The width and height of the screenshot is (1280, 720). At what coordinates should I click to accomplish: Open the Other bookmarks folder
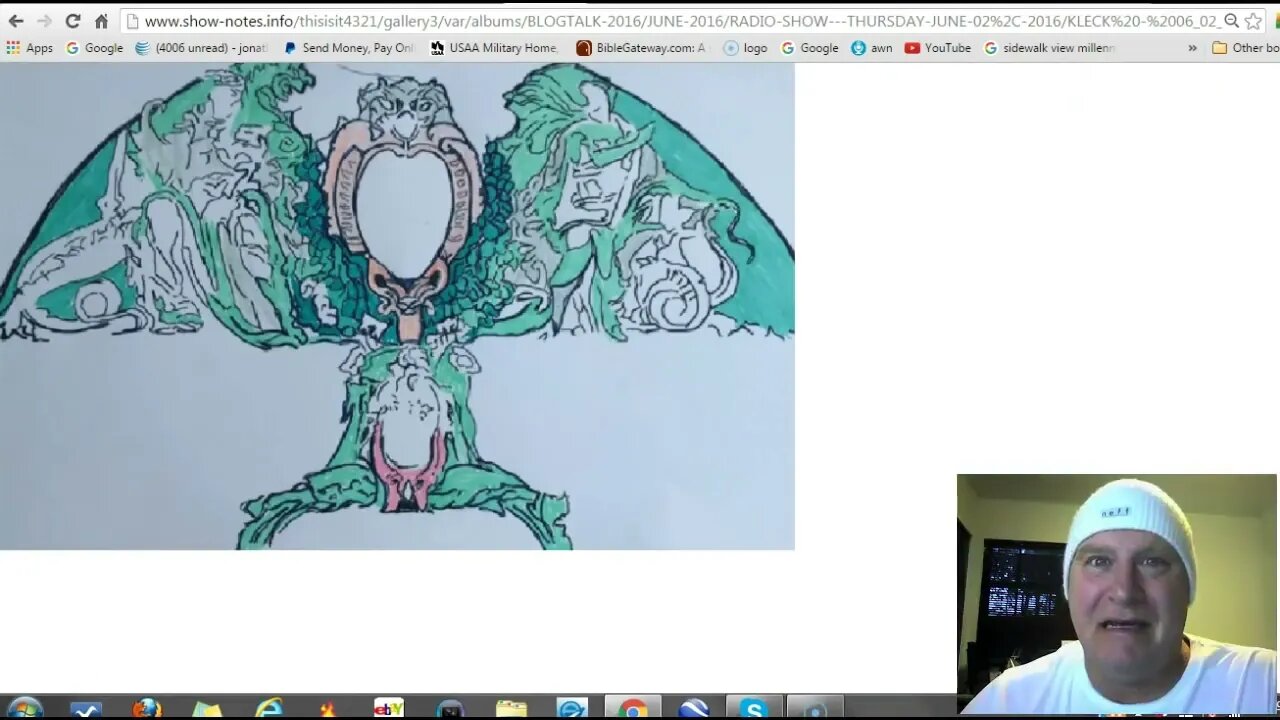coord(1245,48)
